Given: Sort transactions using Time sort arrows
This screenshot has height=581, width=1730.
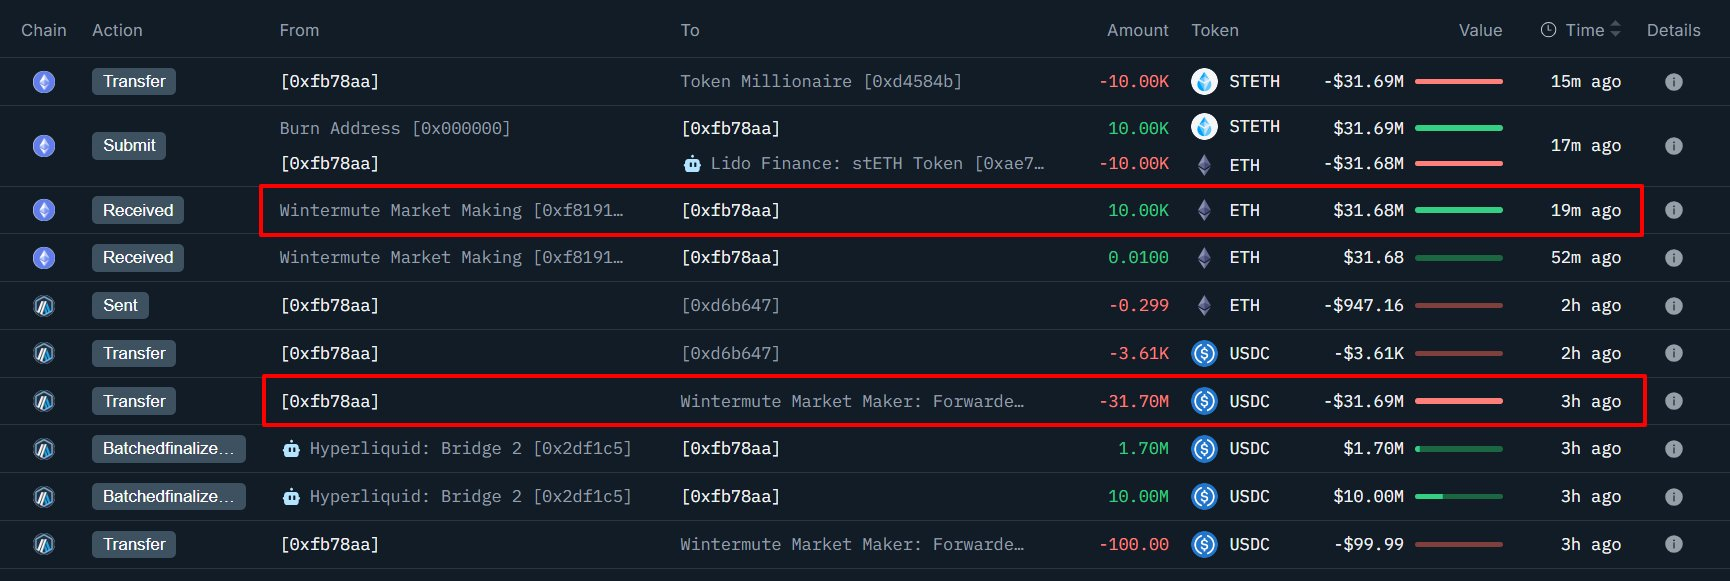Looking at the screenshot, I should [1615, 30].
